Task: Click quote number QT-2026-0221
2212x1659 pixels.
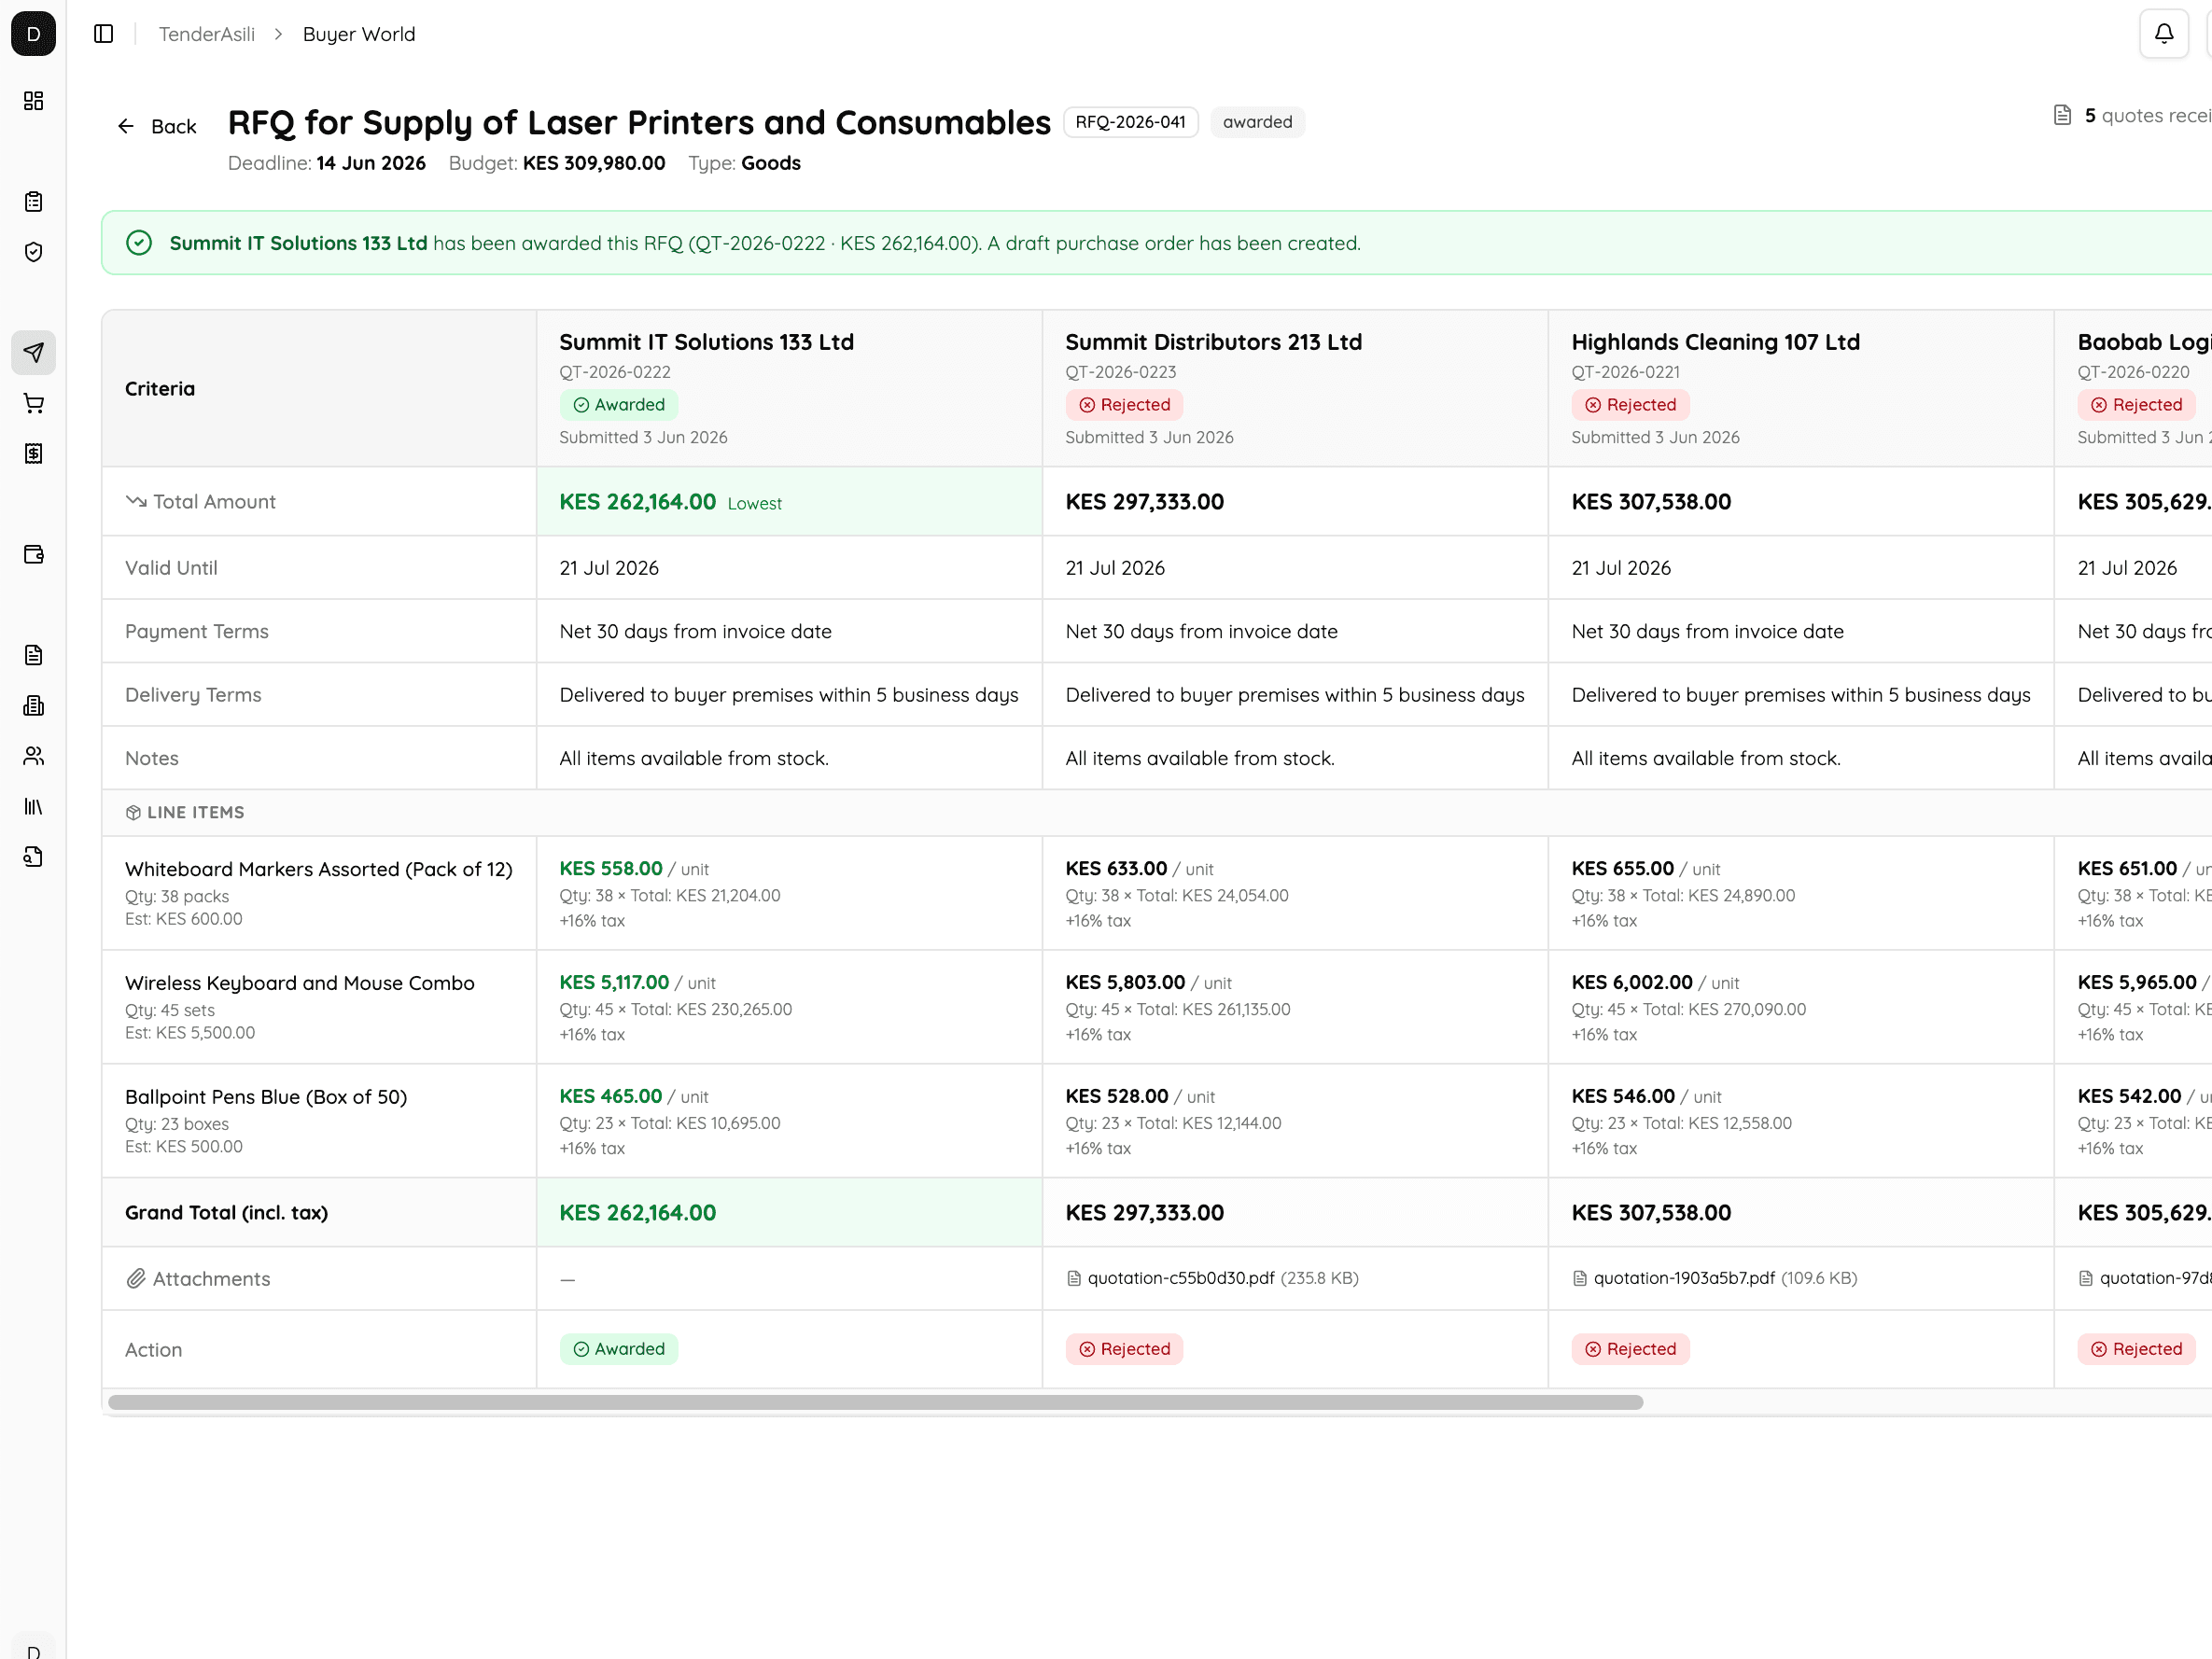Action: 1626,372
